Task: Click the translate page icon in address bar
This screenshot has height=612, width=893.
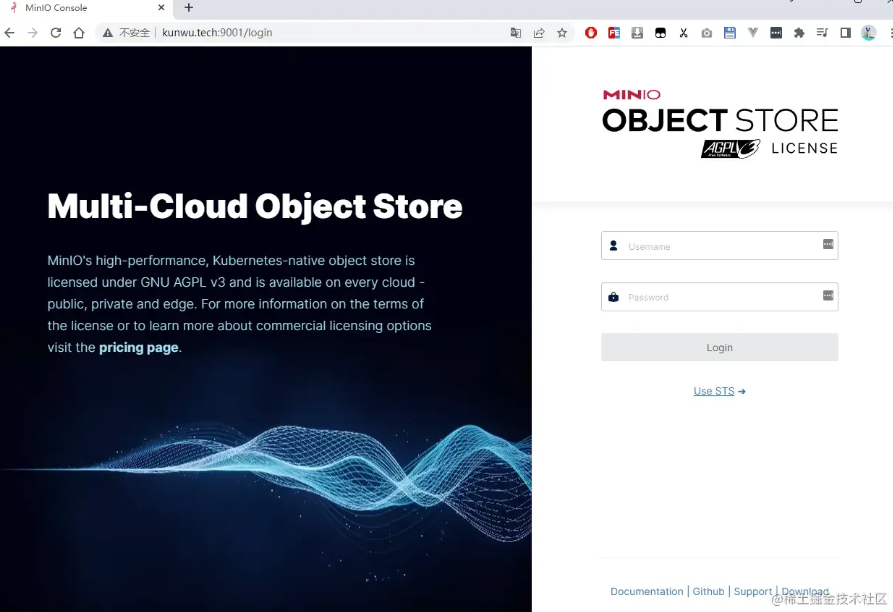Action: pyautogui.click(x=516, y=33)
